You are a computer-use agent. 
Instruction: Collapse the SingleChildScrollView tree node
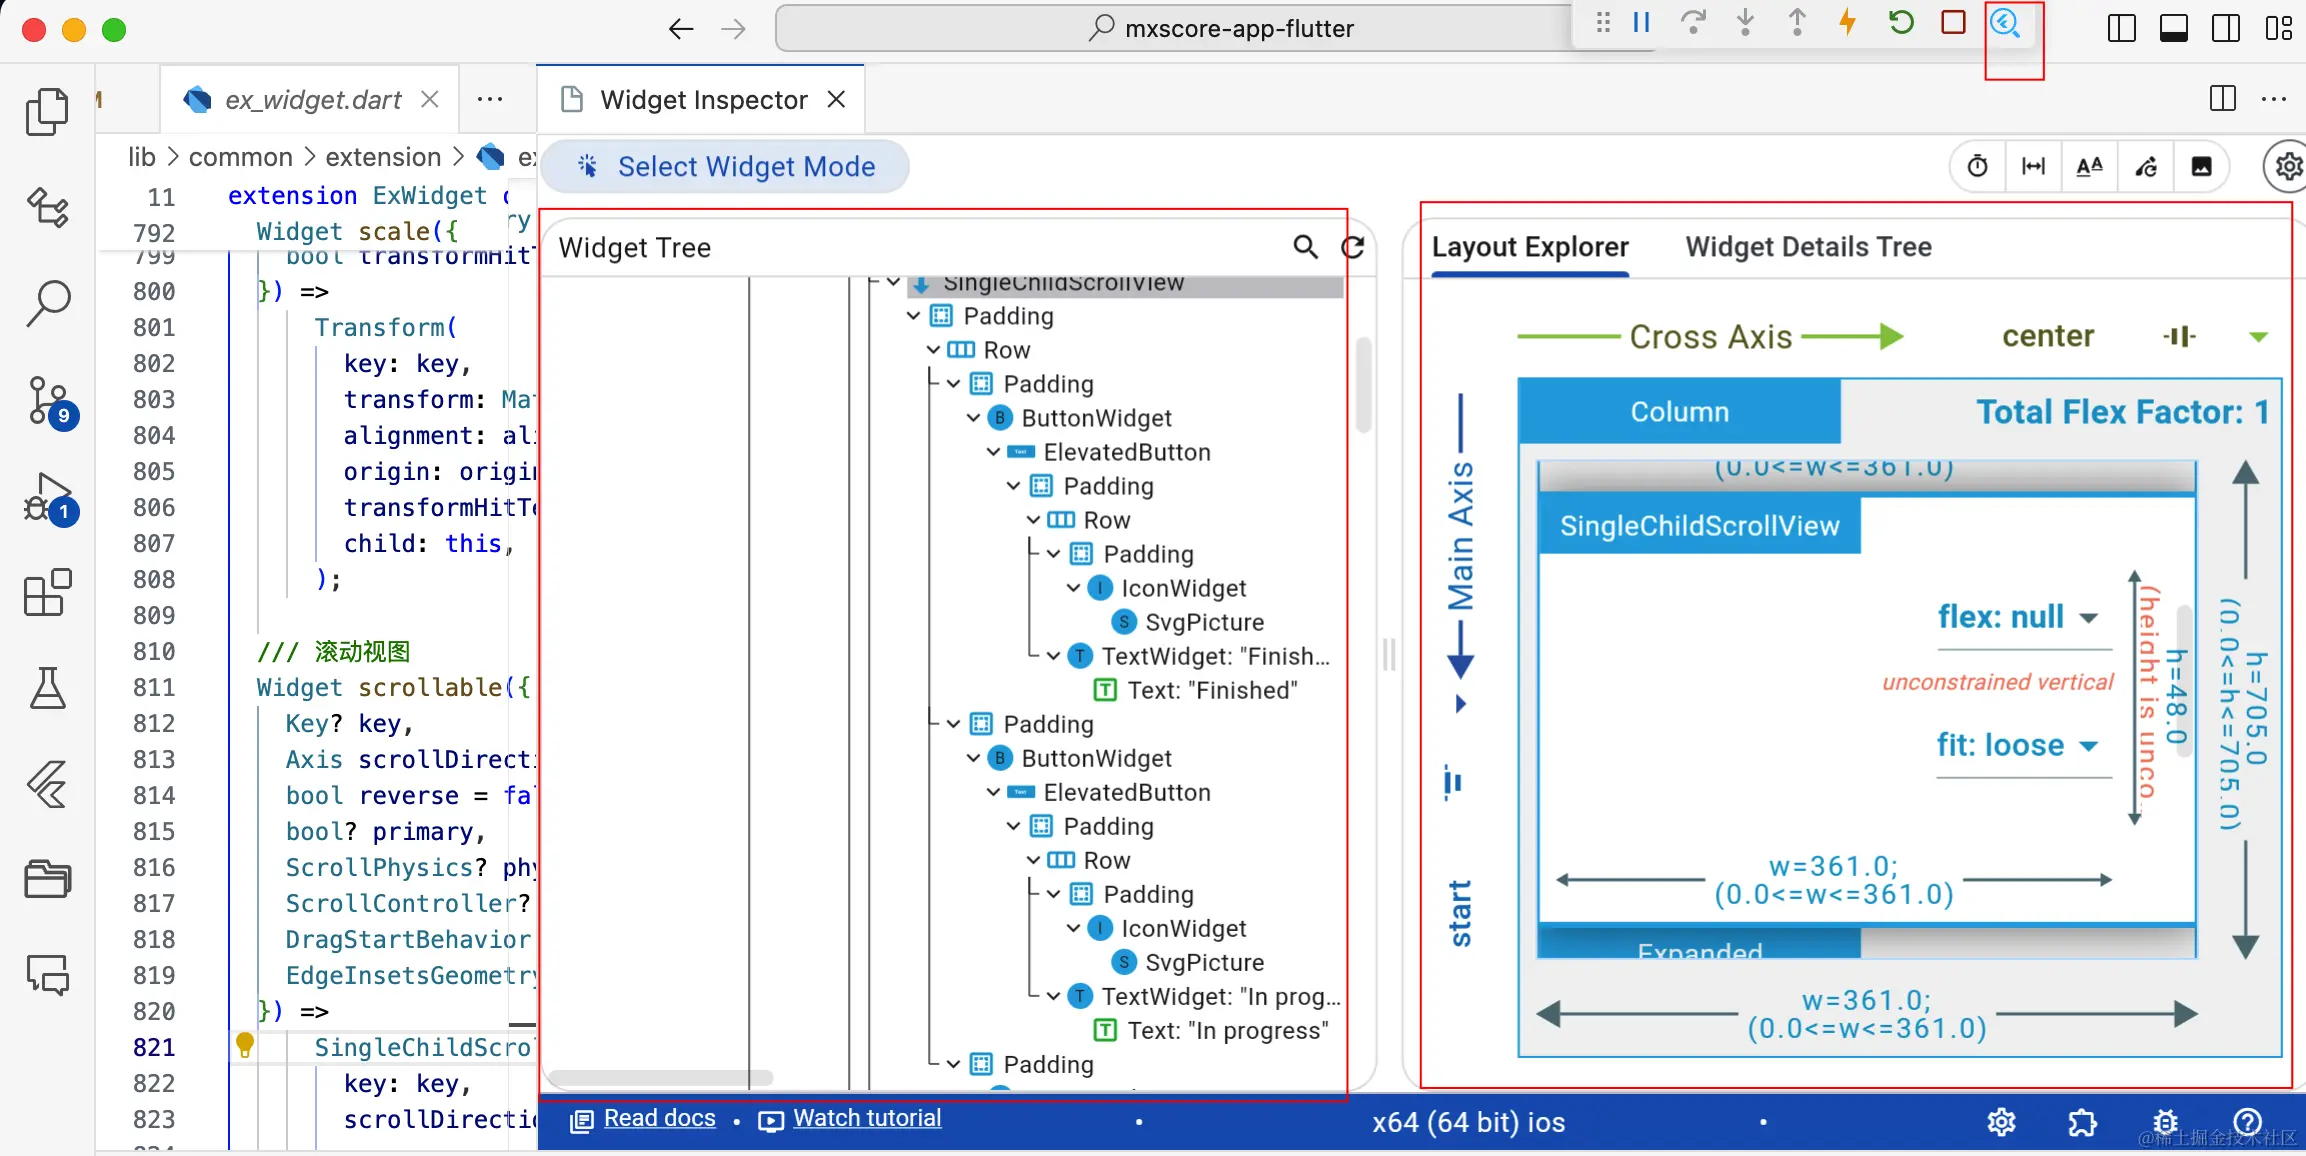tap(892, 282)
